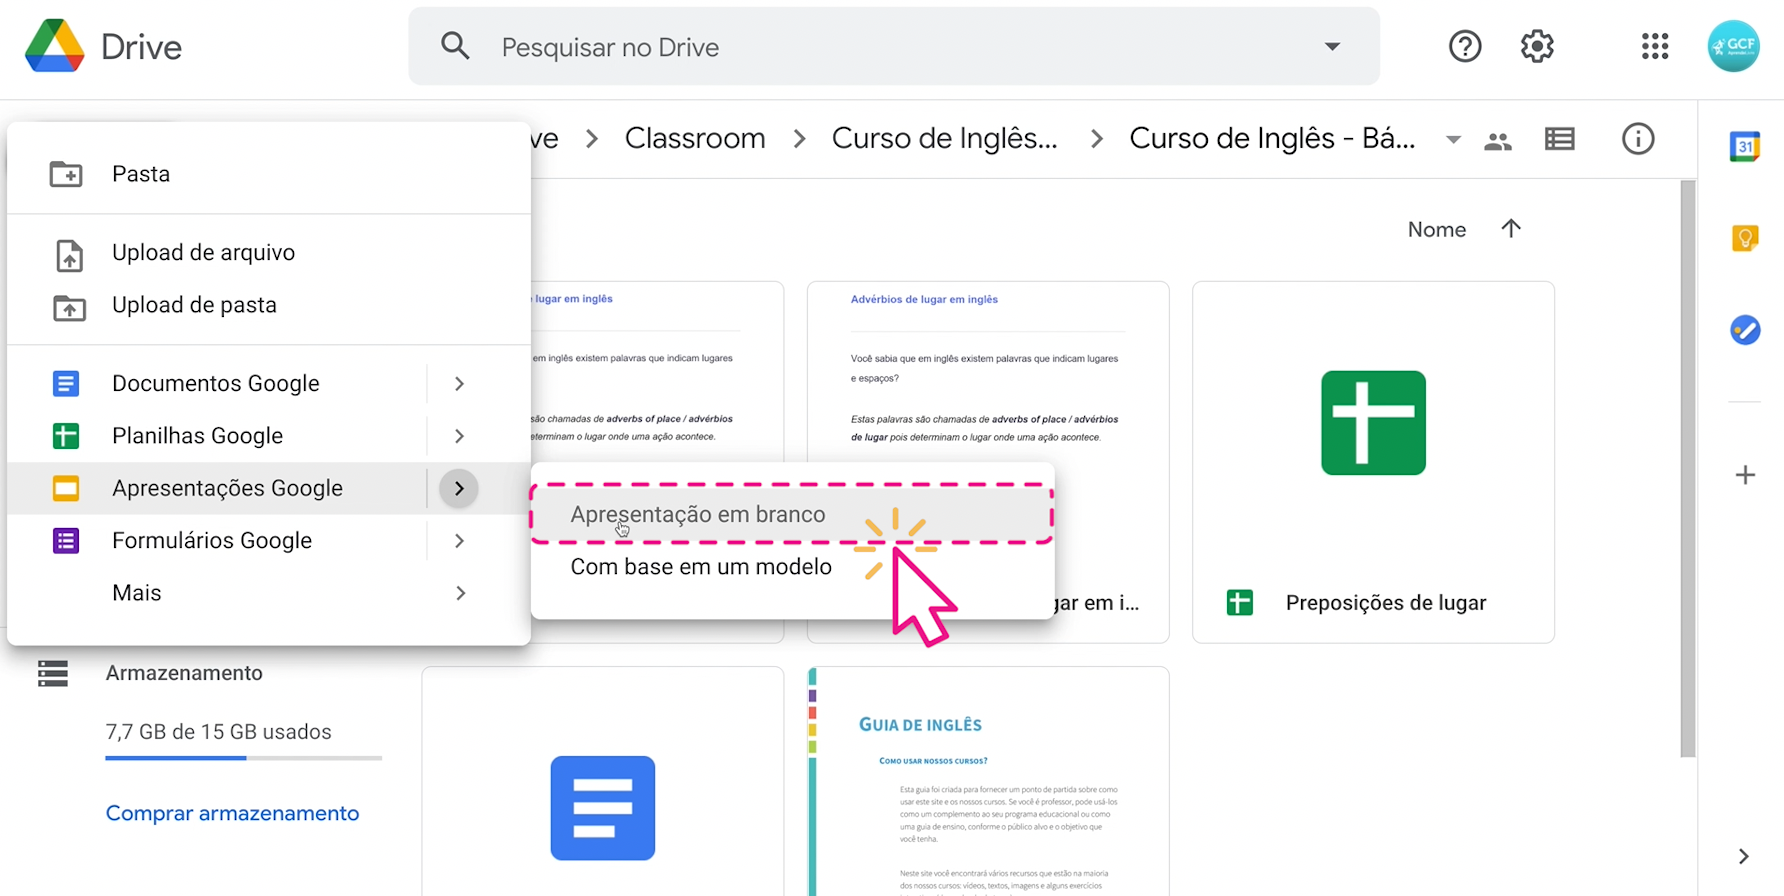Click the Armazenamento storage icon

[53, 673]
